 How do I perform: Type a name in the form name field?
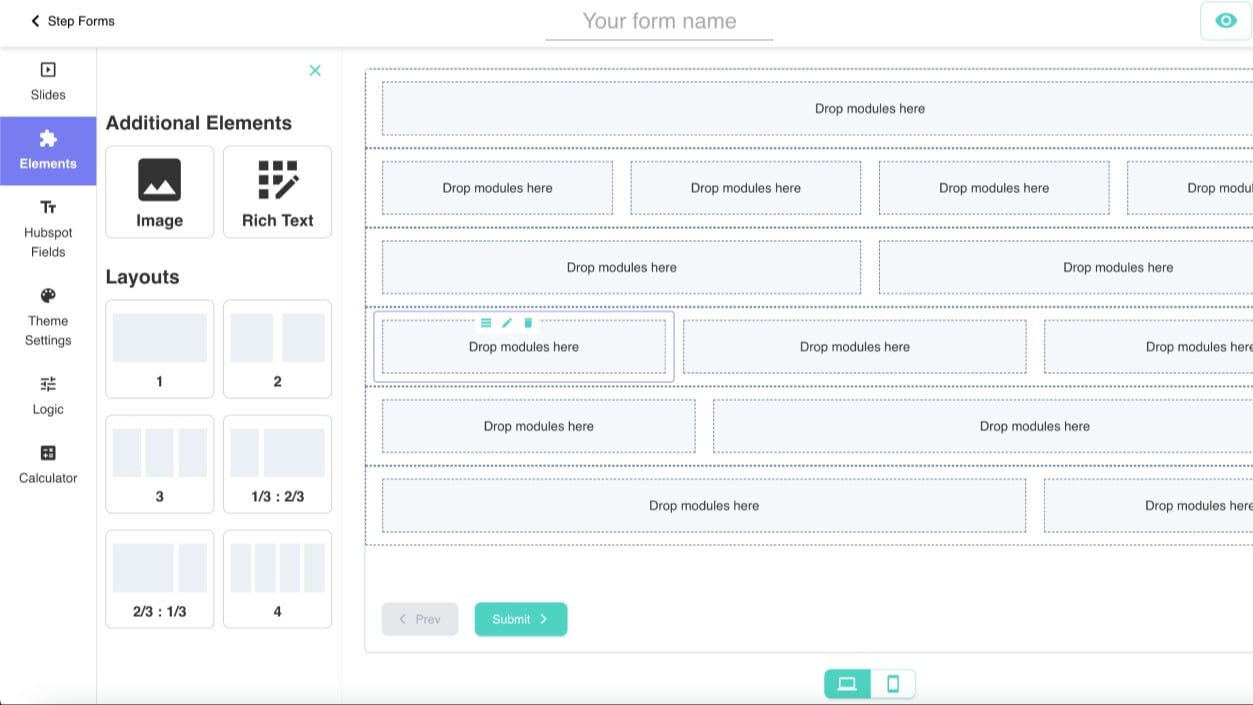click(x=659, y=21)
